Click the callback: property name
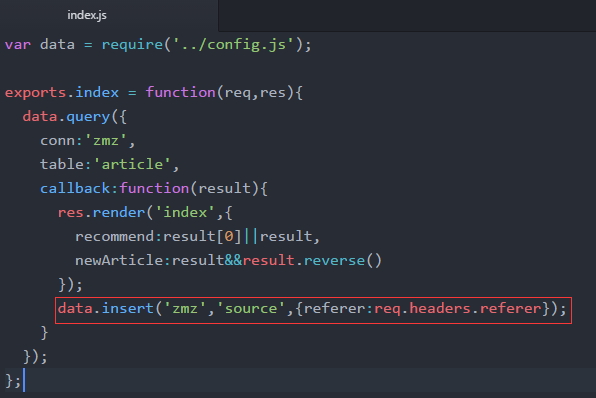This screenshot has width=596, height=398. pos(79,188)
